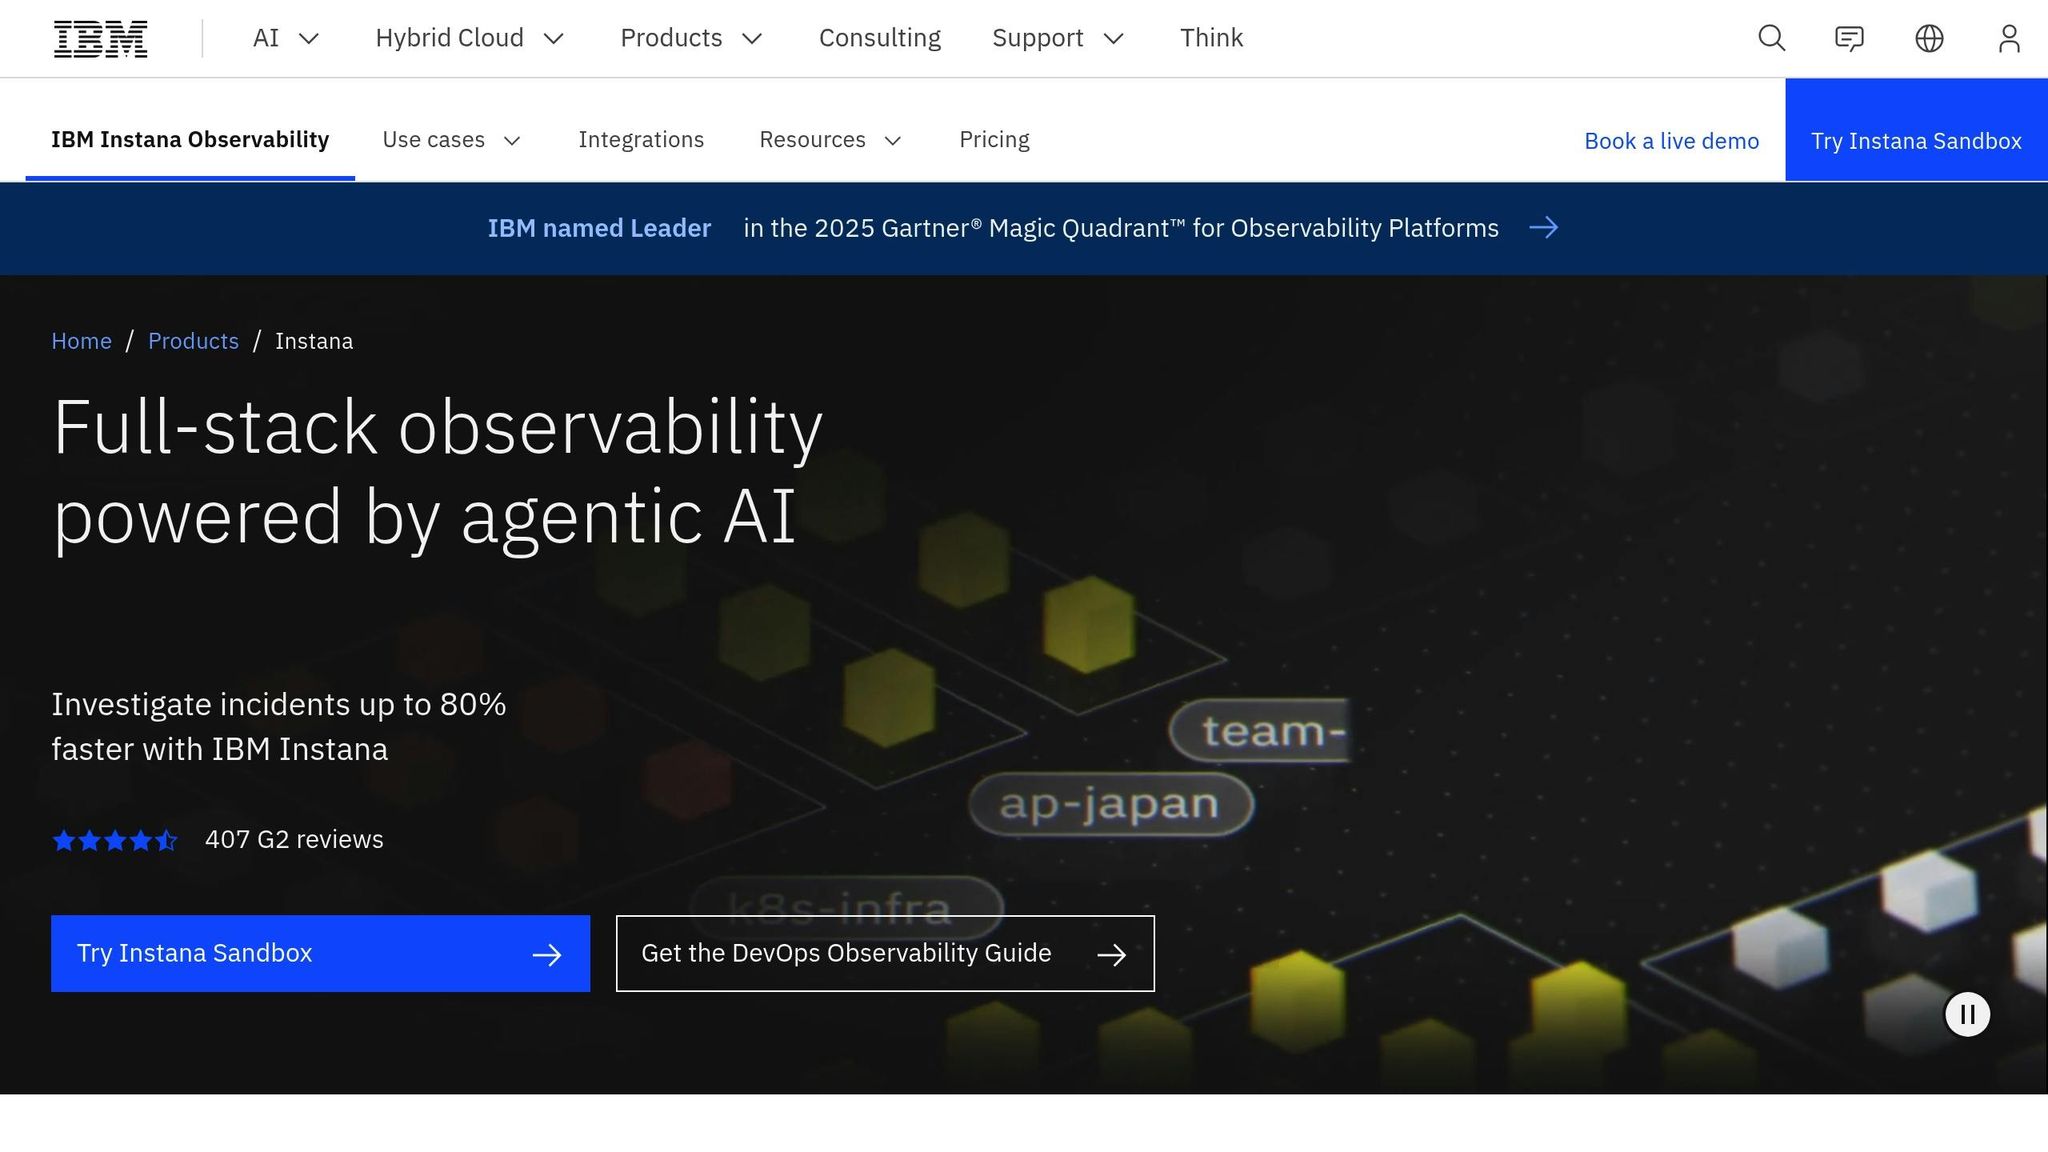Click the Book a live demo link

pos(1671,141)
